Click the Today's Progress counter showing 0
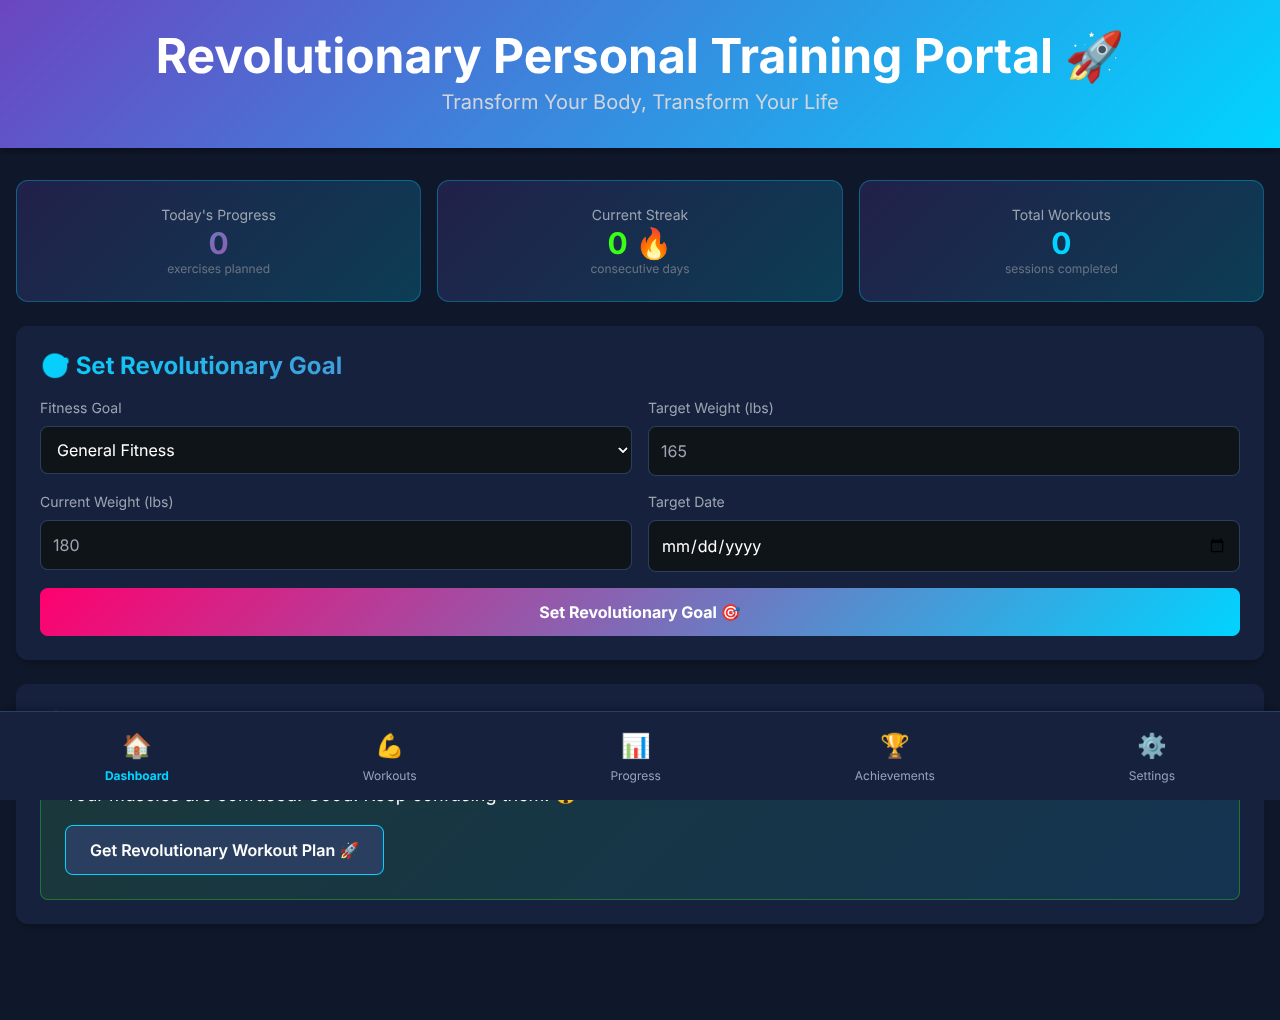This screenshot has height=1020, width=1280. [218, 242]
